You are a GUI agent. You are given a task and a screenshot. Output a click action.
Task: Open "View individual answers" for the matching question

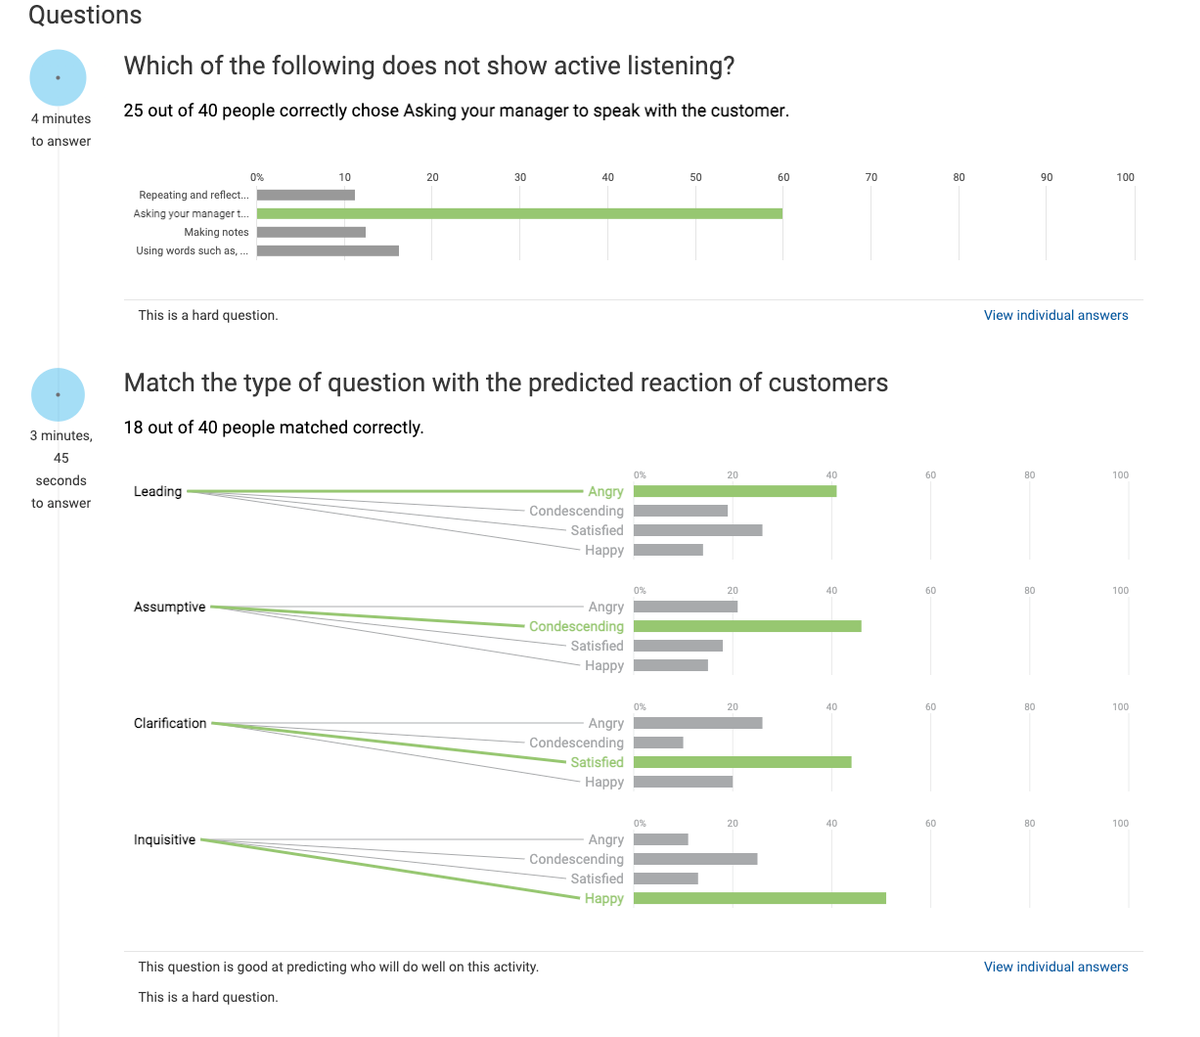[x=1055, y=966]
